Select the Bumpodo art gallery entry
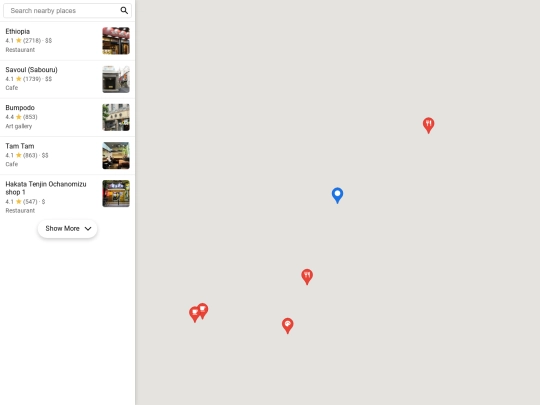 click(x=68, y=117)
